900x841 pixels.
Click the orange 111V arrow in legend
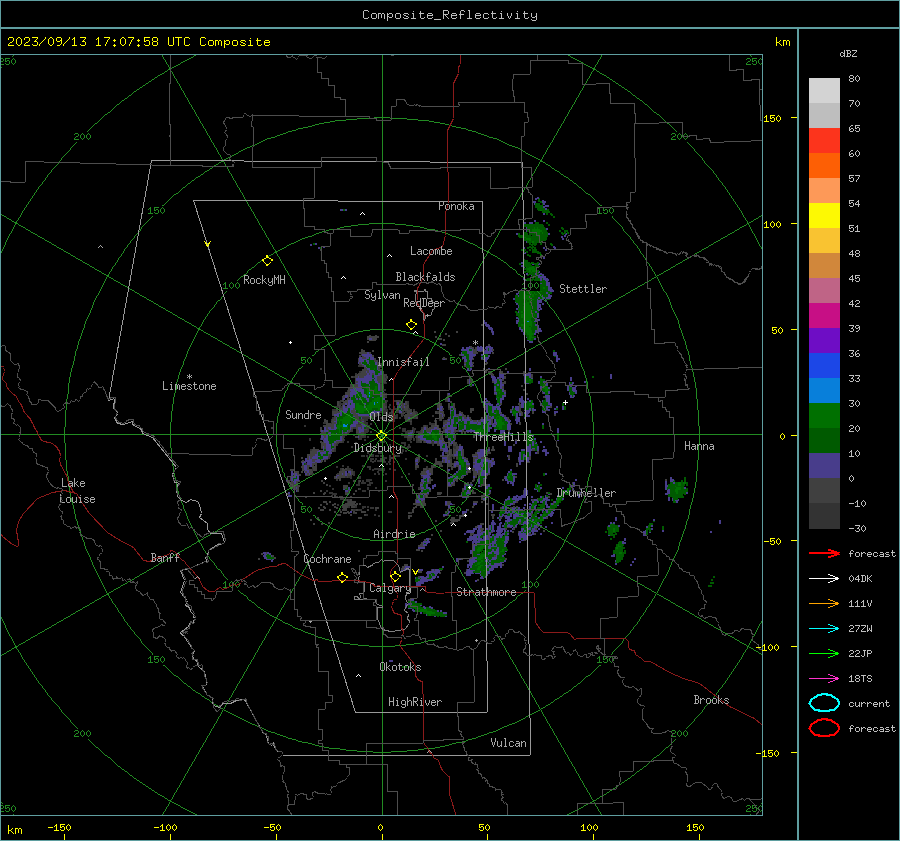pyautogui.click(x=824, y=603)
